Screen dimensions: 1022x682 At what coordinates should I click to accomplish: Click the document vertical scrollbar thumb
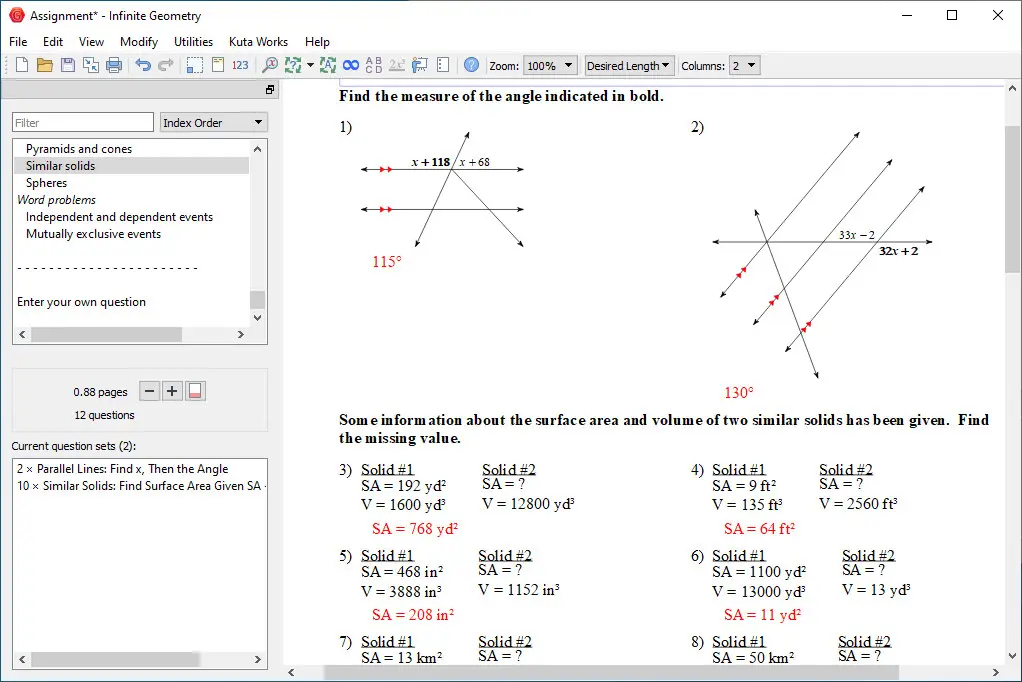pos(1012,200)
